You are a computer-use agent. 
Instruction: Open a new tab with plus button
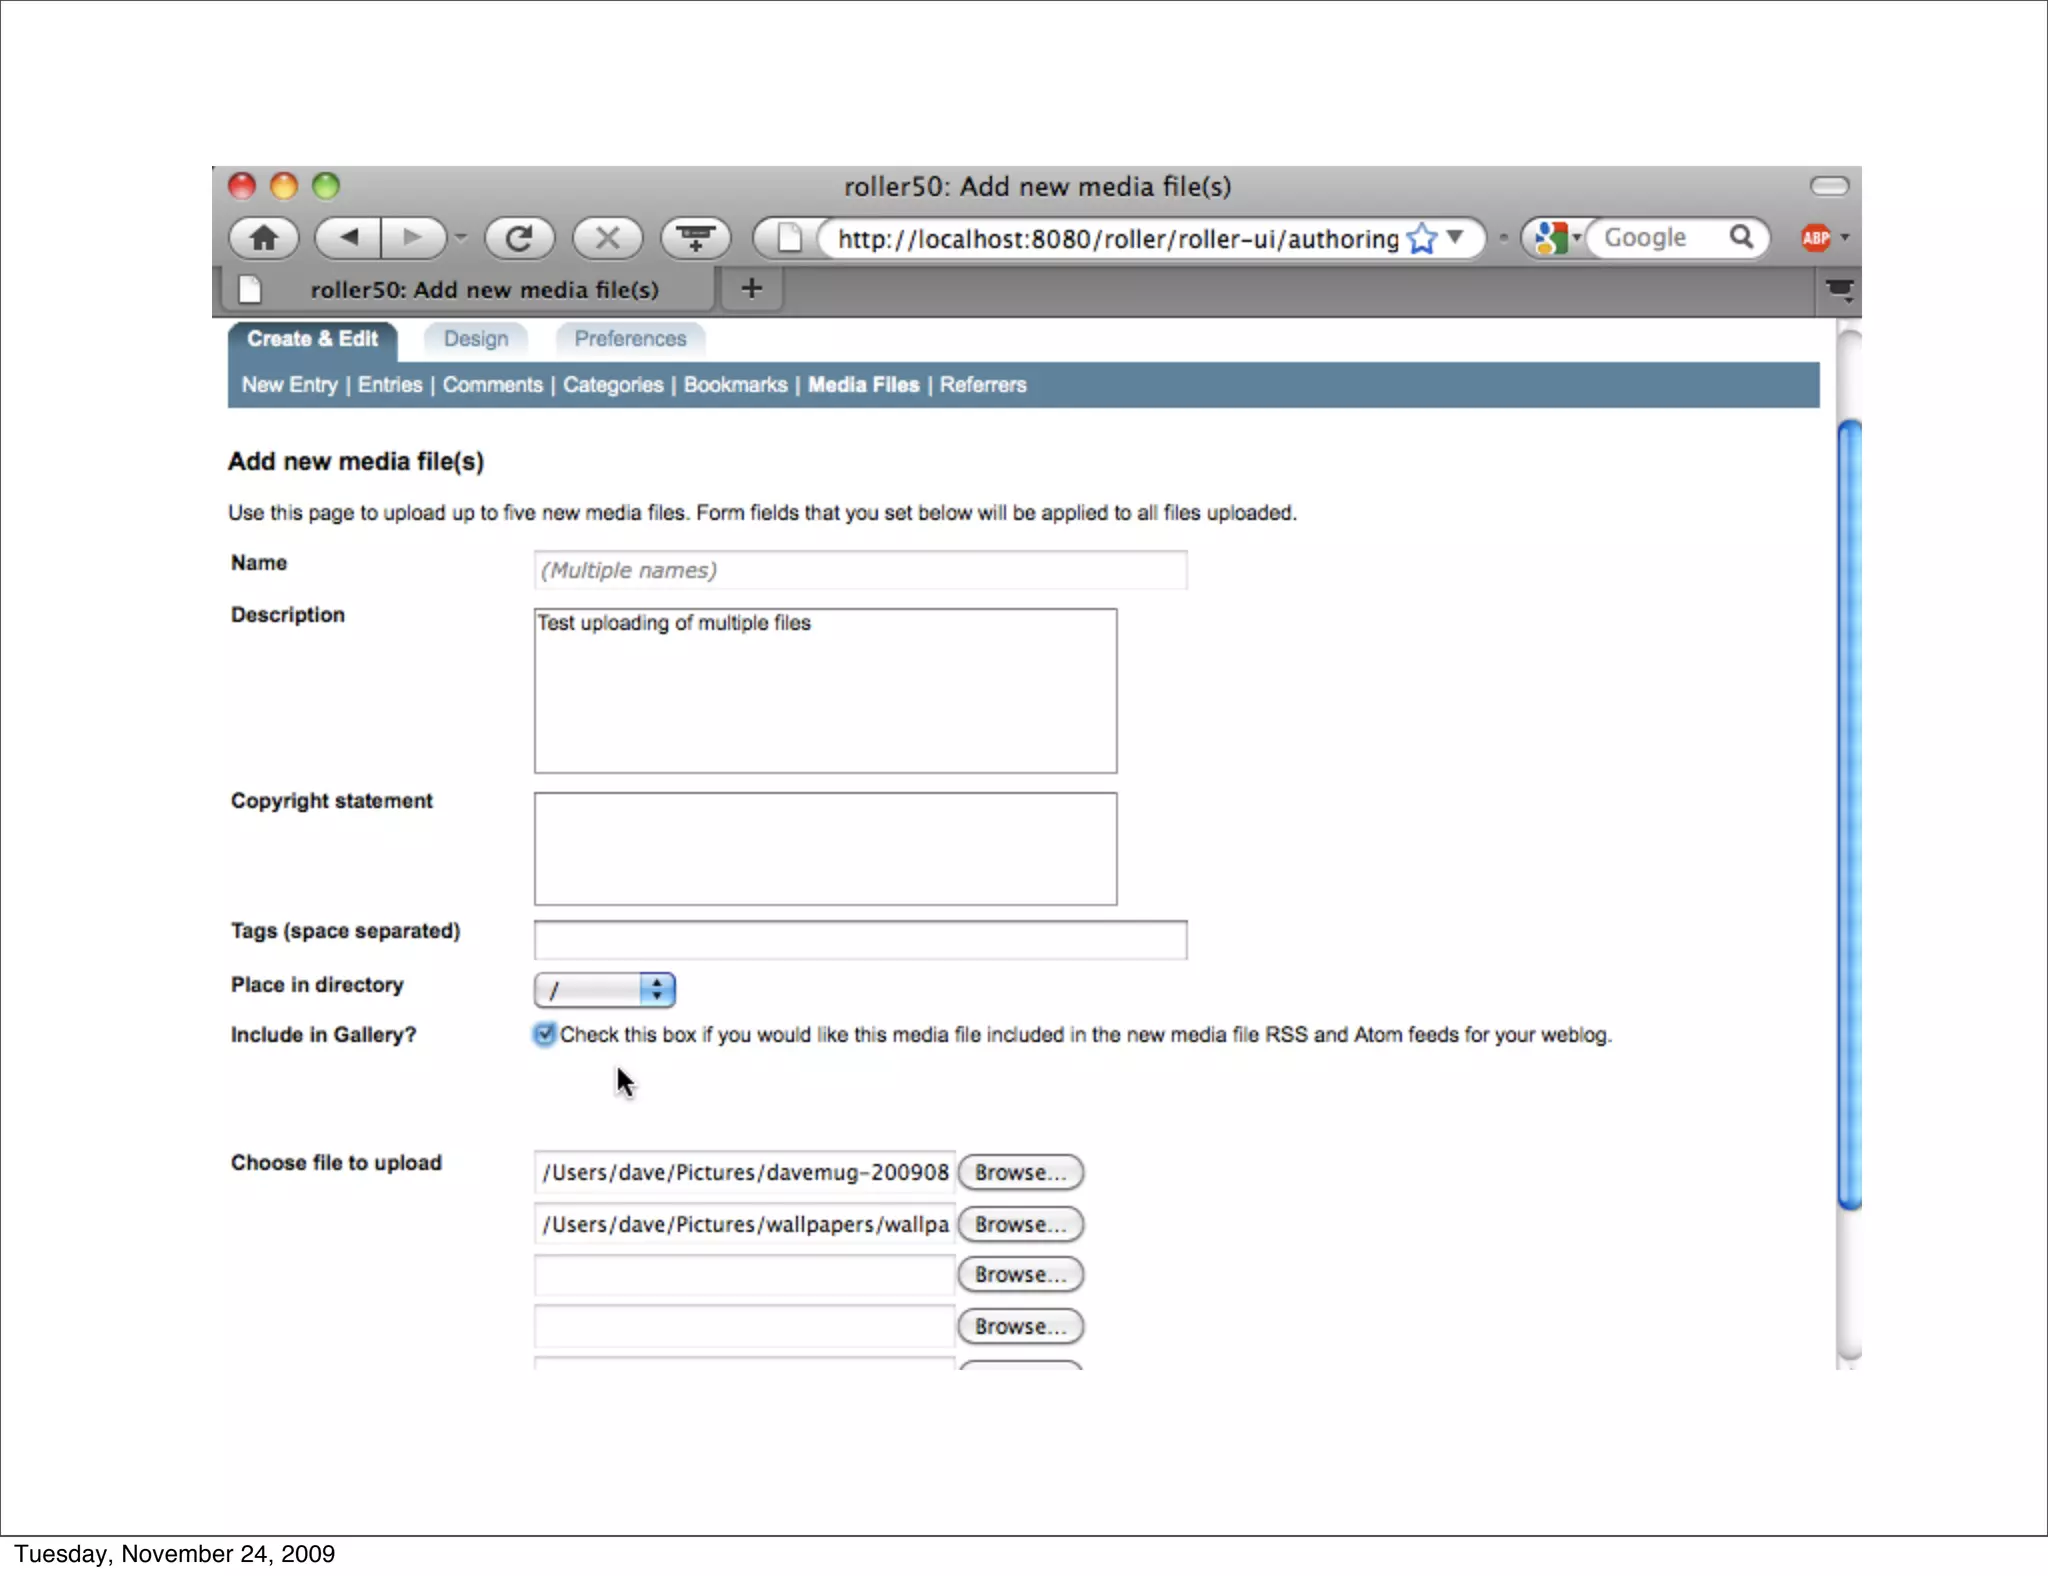(x=751, y=289)
